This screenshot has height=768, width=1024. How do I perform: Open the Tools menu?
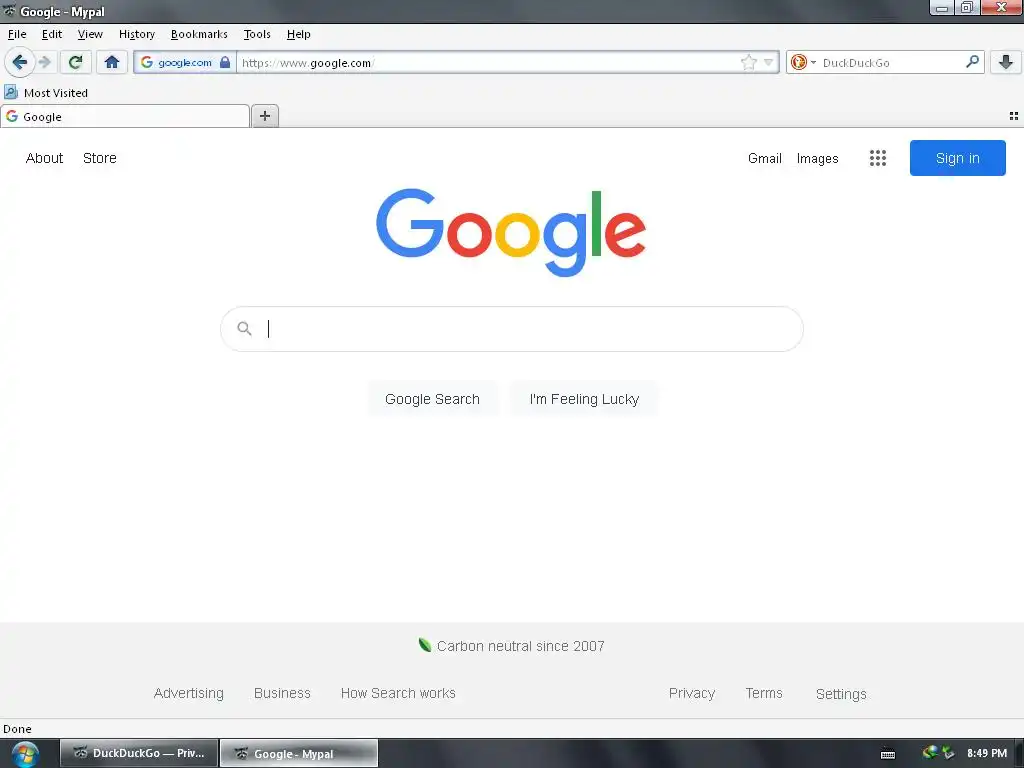257,35
